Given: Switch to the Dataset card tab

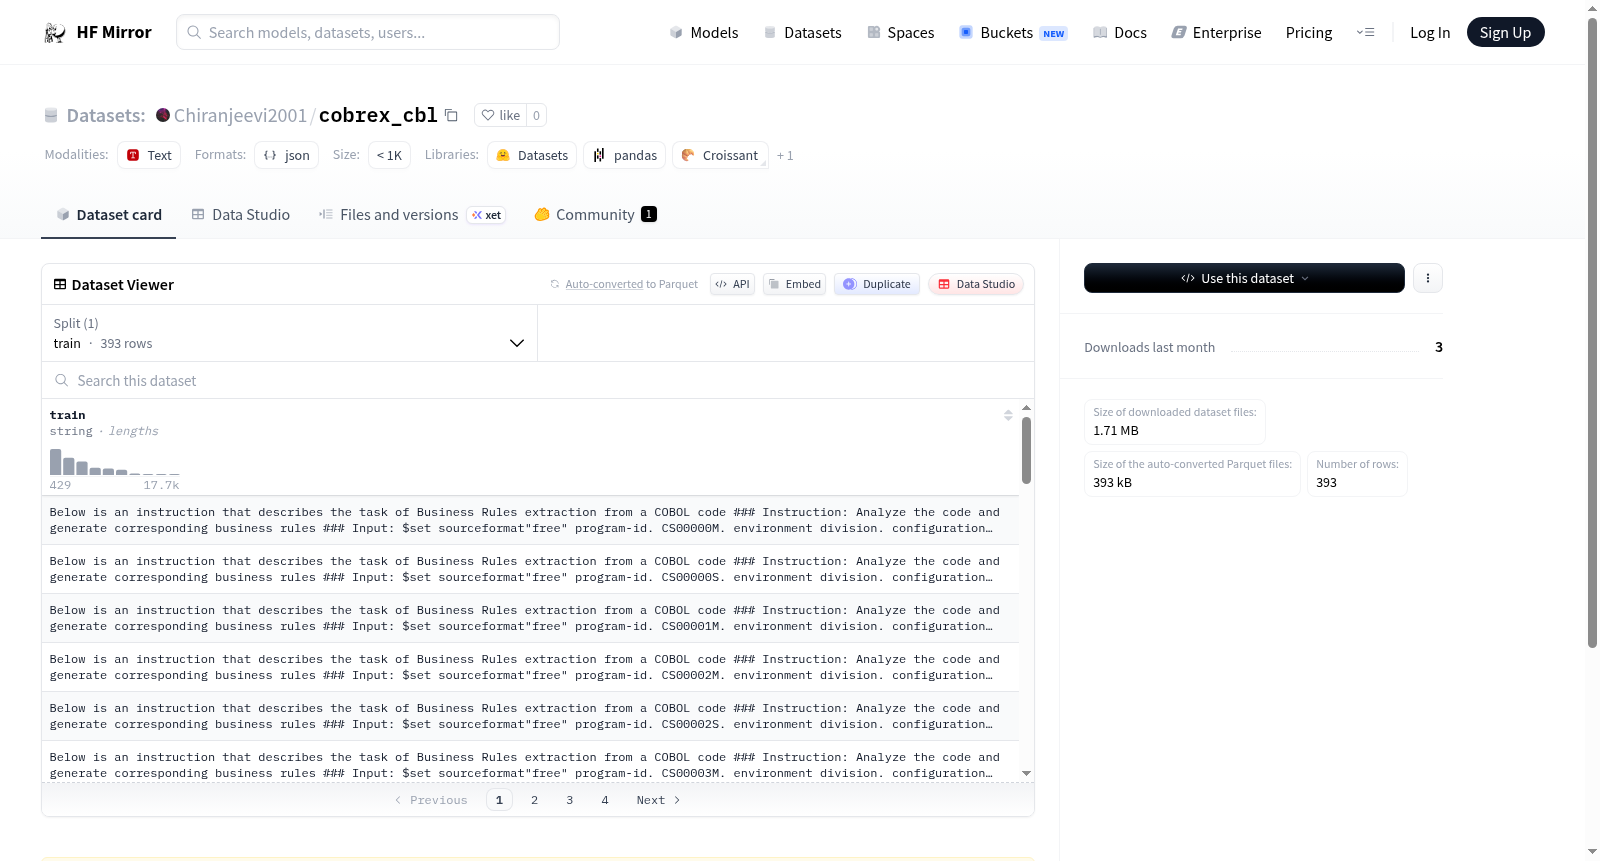Looking at the screenshot, I should pyautogui.click(x=108, y=215).
